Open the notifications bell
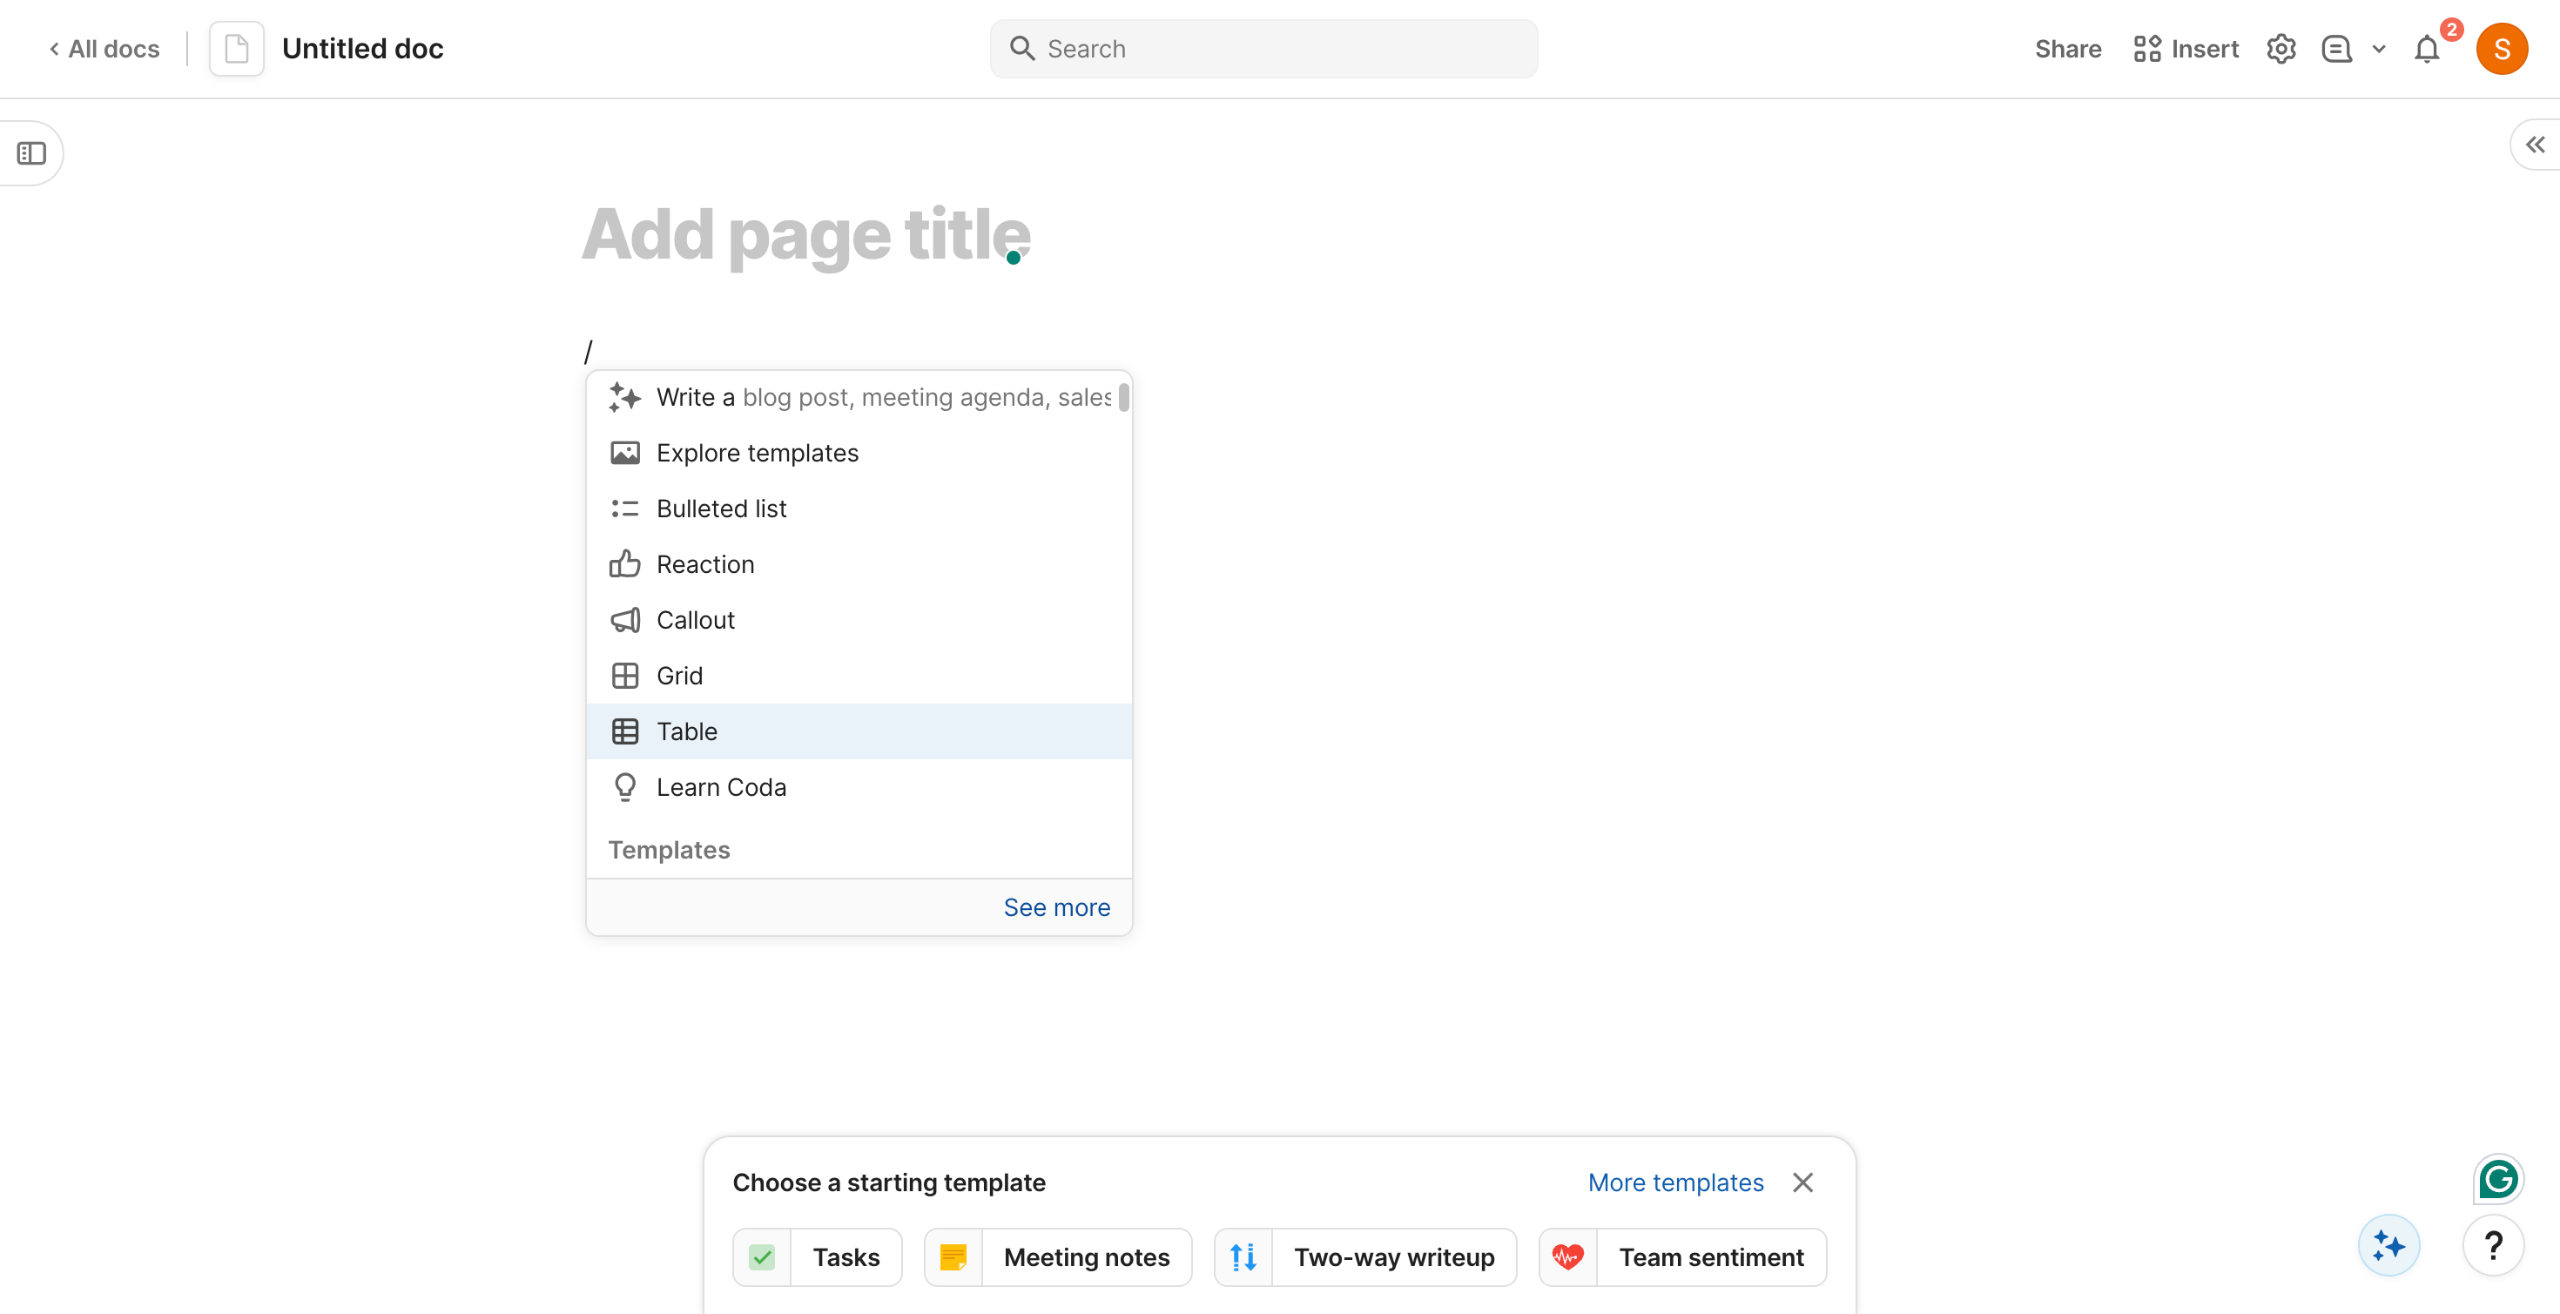This screenshot has width=2560, height=1314. coord(2427,49)
